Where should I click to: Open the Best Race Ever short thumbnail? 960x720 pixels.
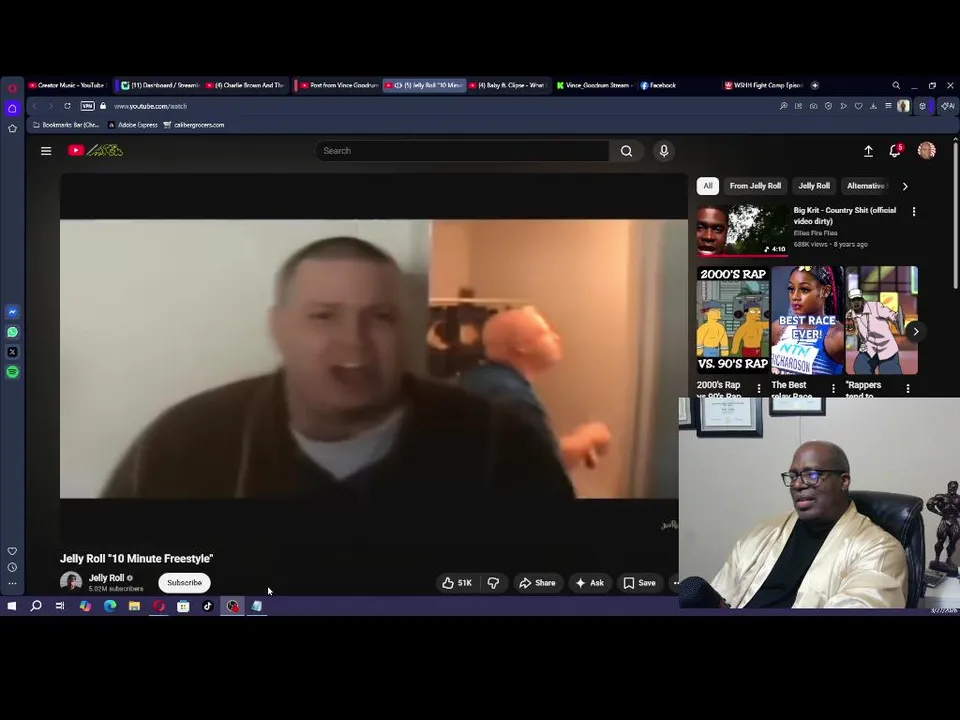pyautogui.click(x=807, y=320)
